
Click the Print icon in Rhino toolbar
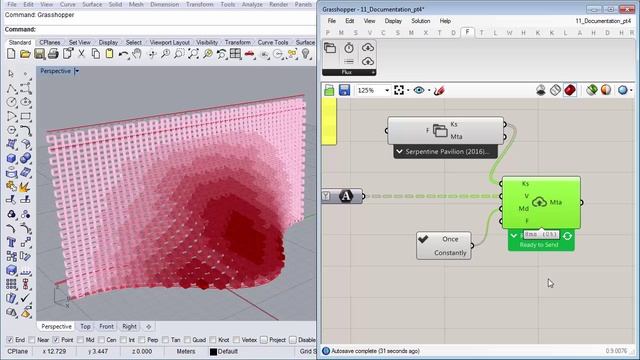click(x=53, y=54)
